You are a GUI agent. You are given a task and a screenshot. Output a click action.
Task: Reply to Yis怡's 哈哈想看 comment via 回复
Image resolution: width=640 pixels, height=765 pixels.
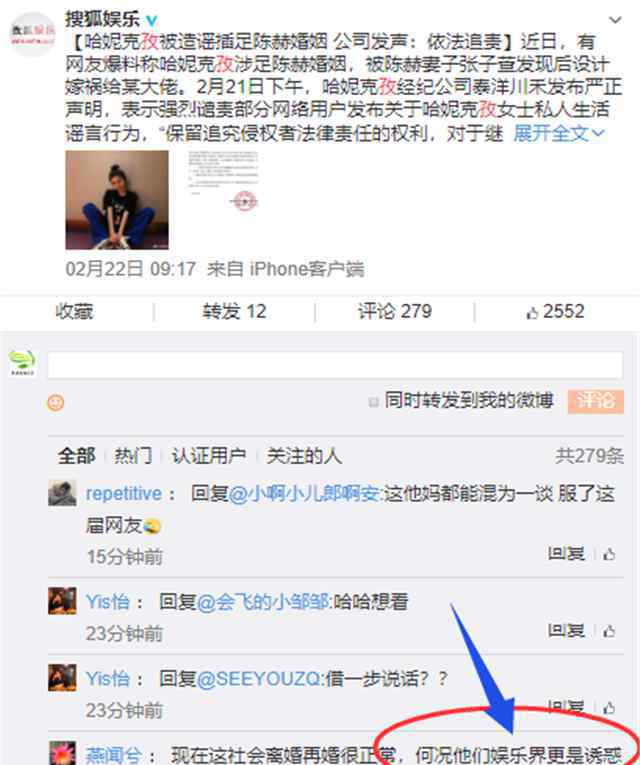pyautogui.click(x=565, y=631)
